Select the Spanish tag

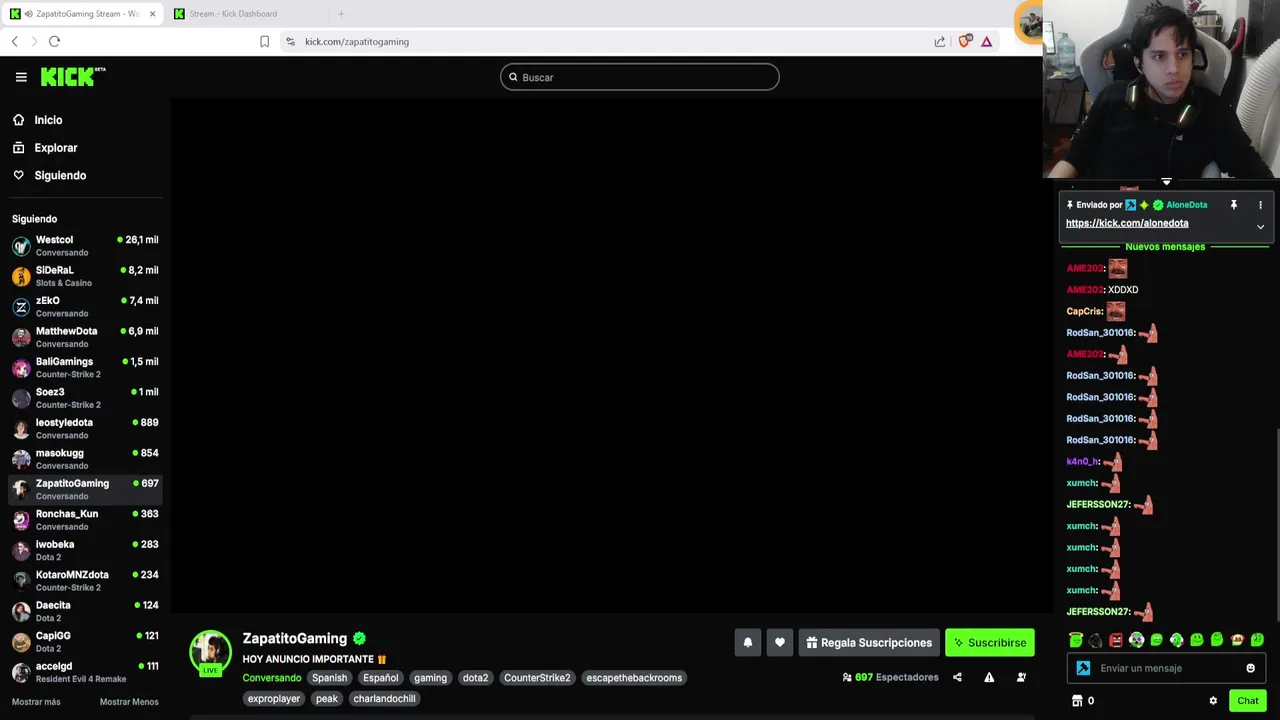coord(329,678)
